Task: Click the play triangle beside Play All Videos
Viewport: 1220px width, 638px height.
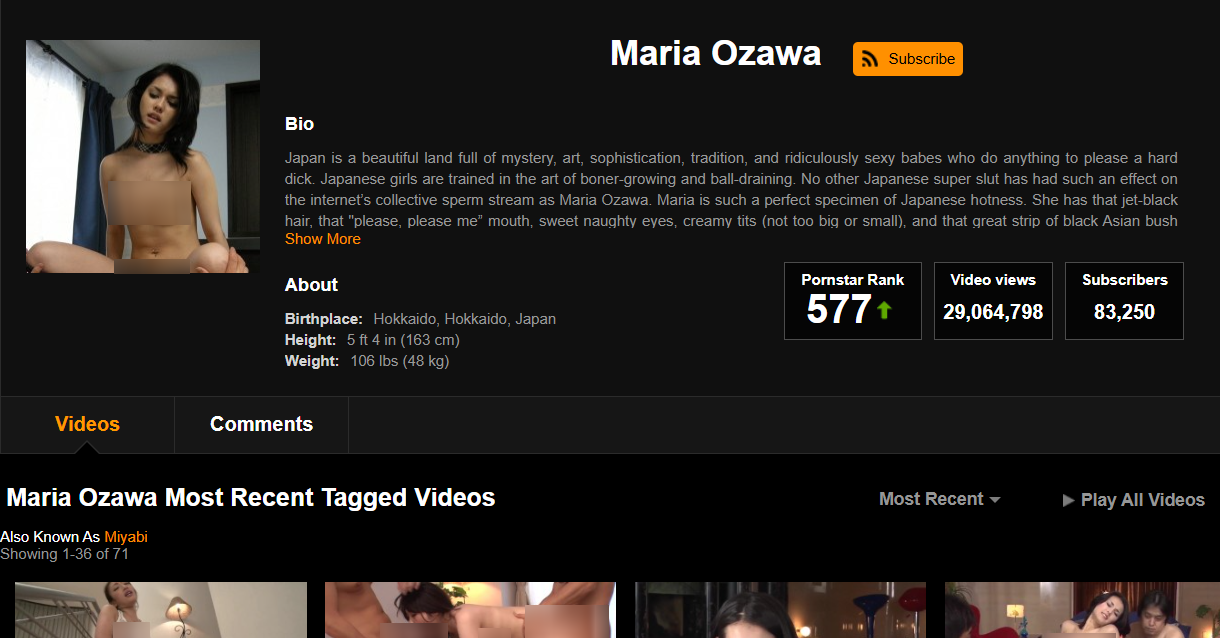Action: point(1068,500)
